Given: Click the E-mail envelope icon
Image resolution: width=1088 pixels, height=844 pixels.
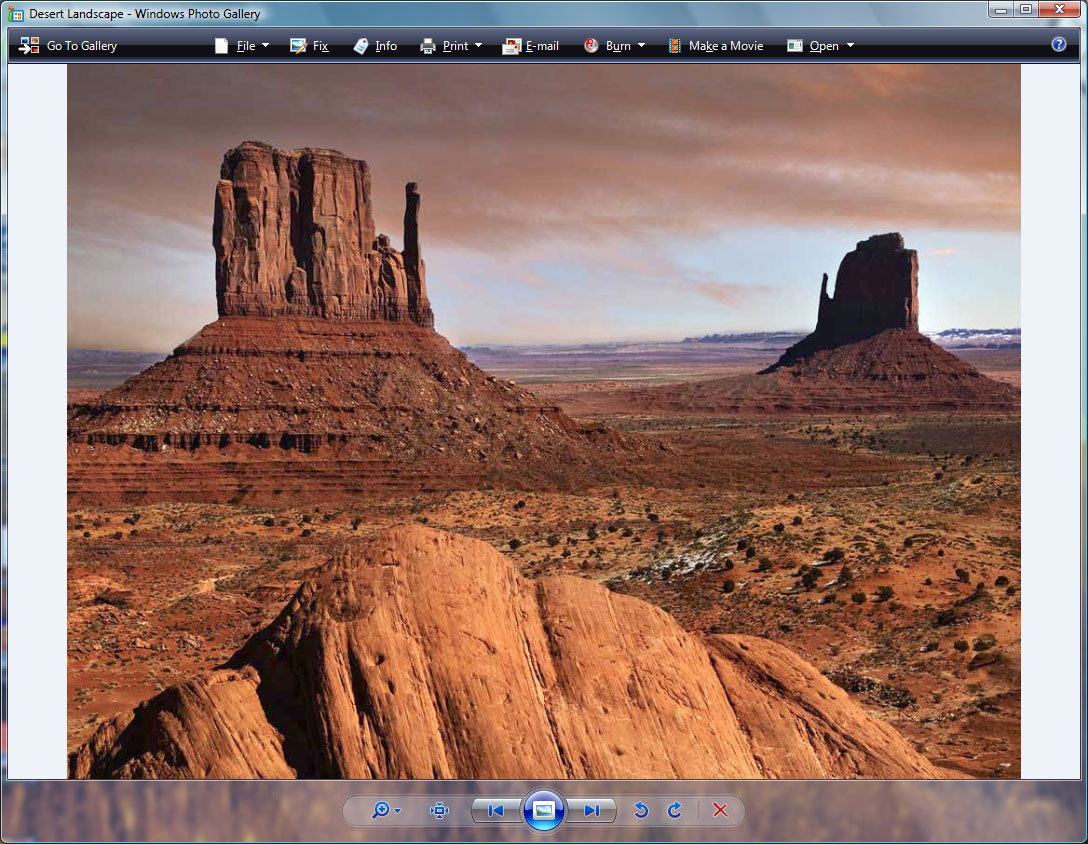Looking at the screenshot, I should 511,46.
